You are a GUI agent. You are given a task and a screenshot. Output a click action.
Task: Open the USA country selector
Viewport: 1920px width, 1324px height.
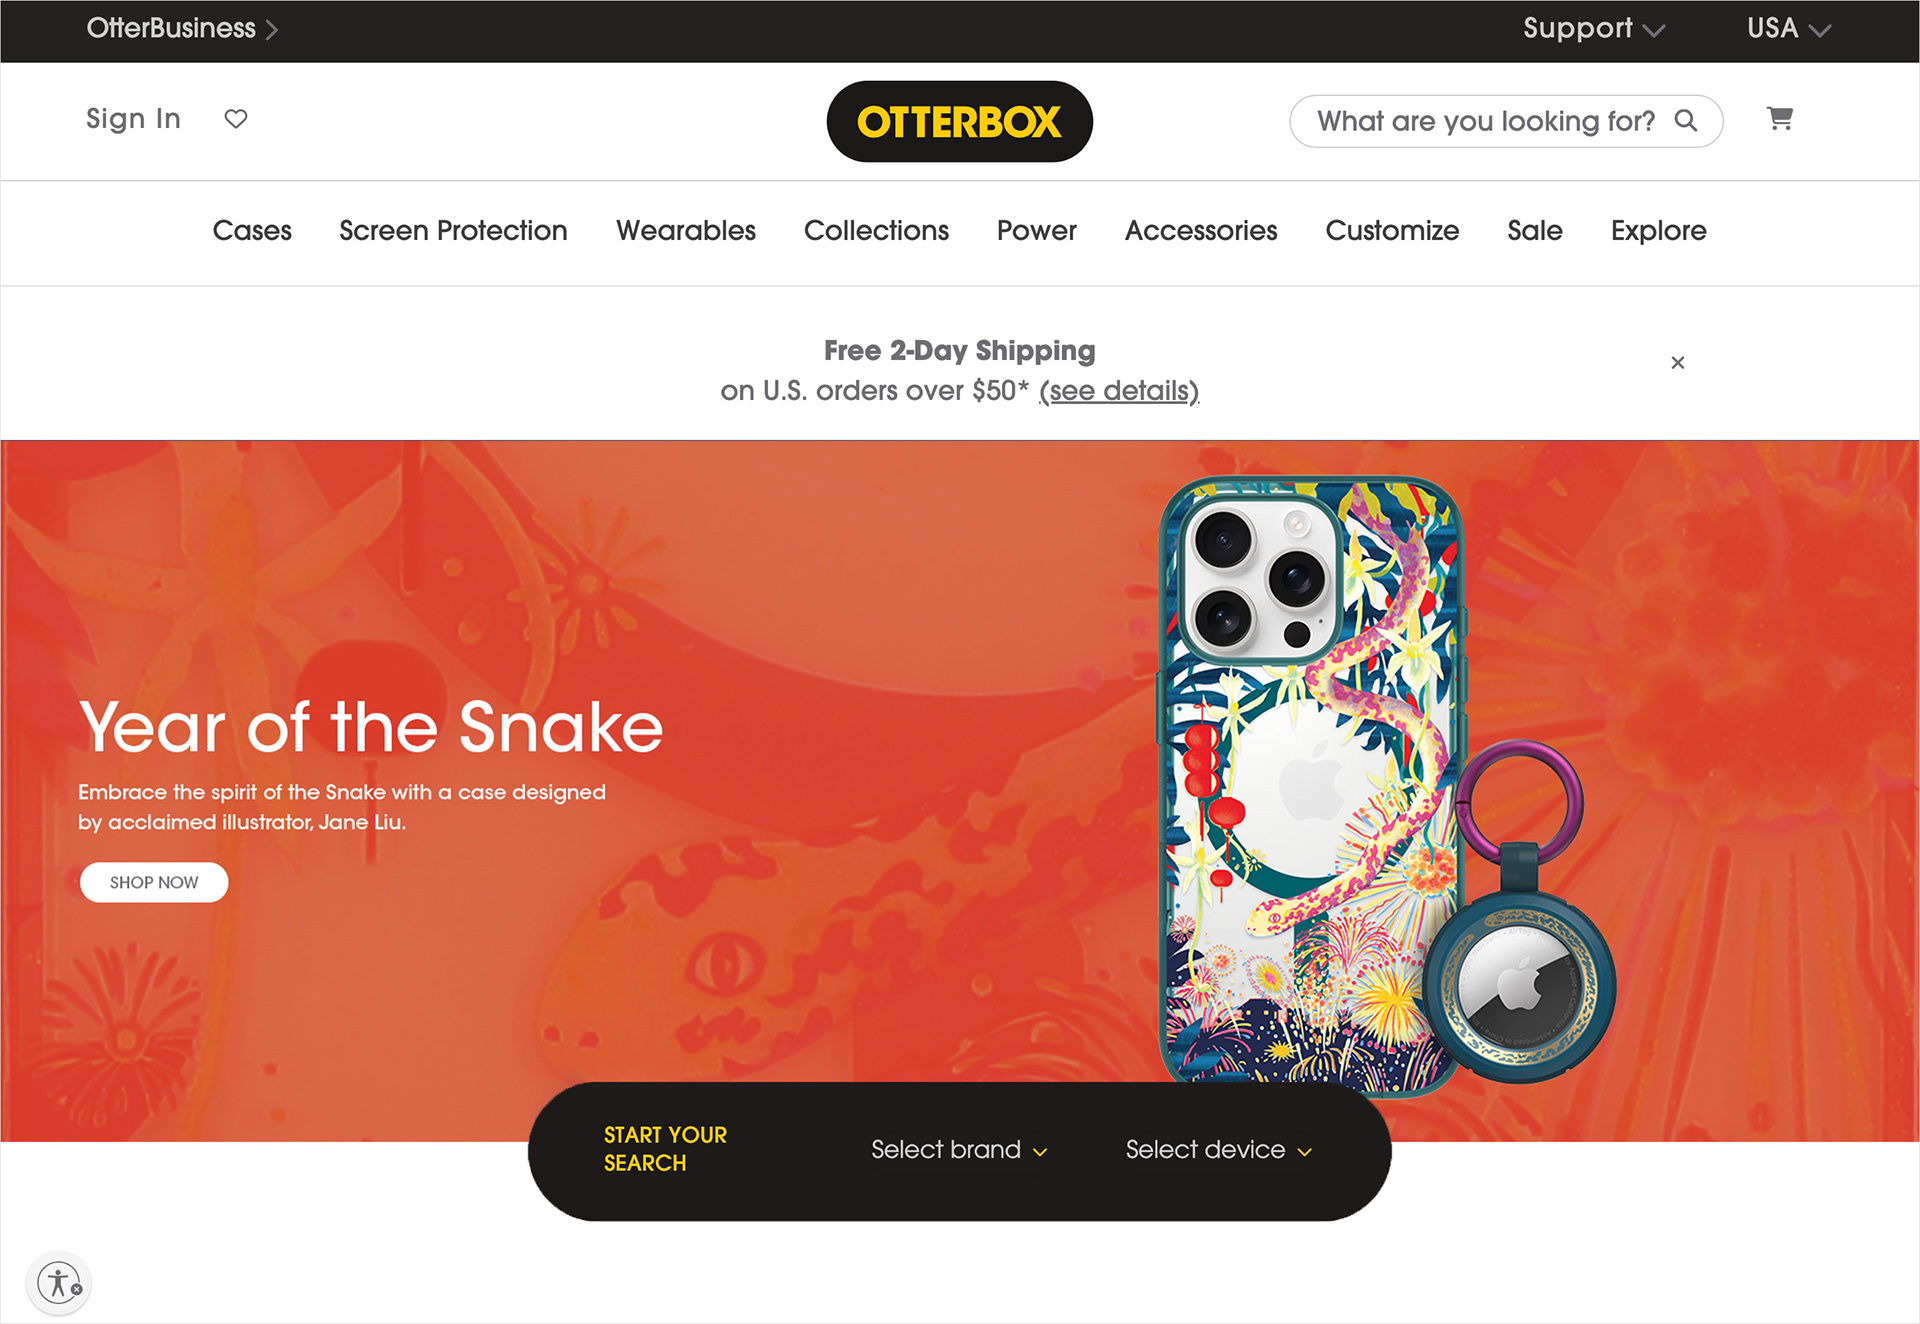[x=1789, y=29]
